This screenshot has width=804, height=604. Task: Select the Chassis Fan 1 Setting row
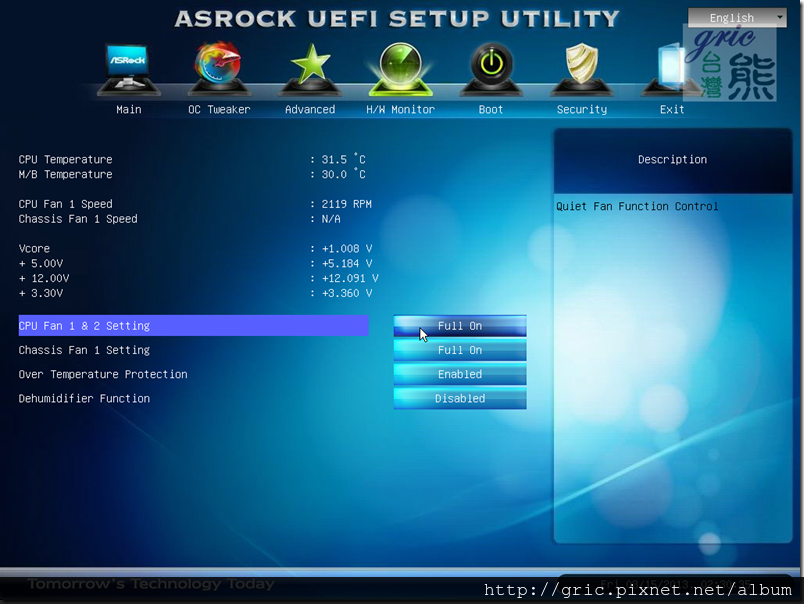coord(193,350)
